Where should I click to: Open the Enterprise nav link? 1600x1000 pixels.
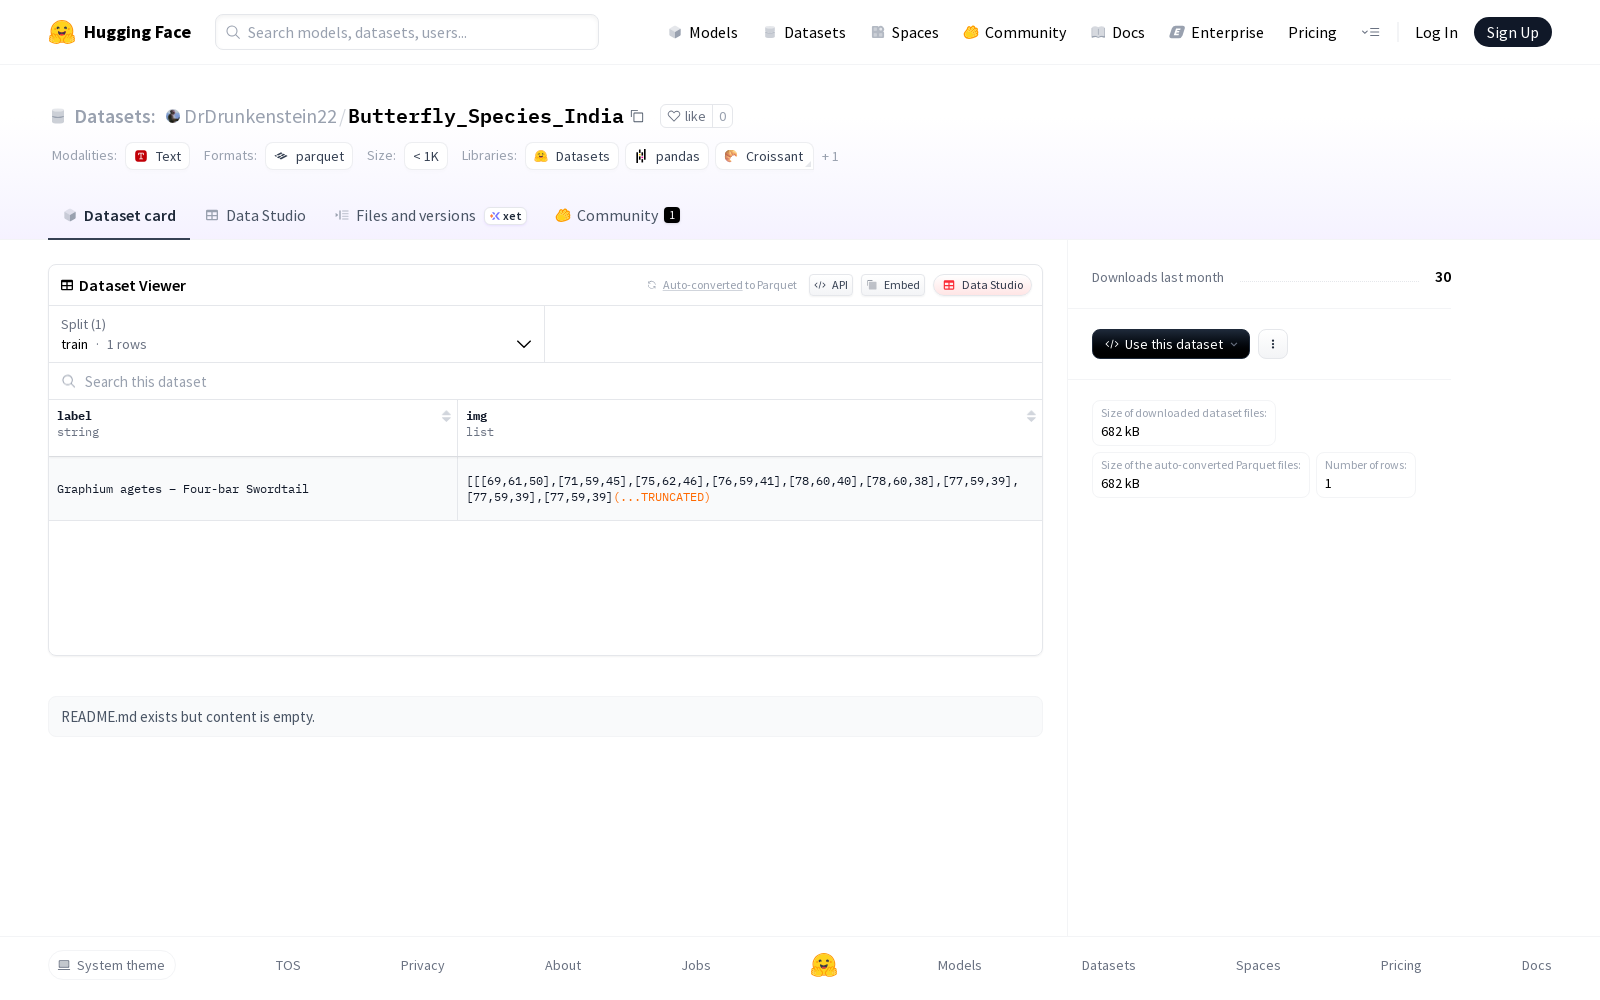click(x=1216, y=32)
